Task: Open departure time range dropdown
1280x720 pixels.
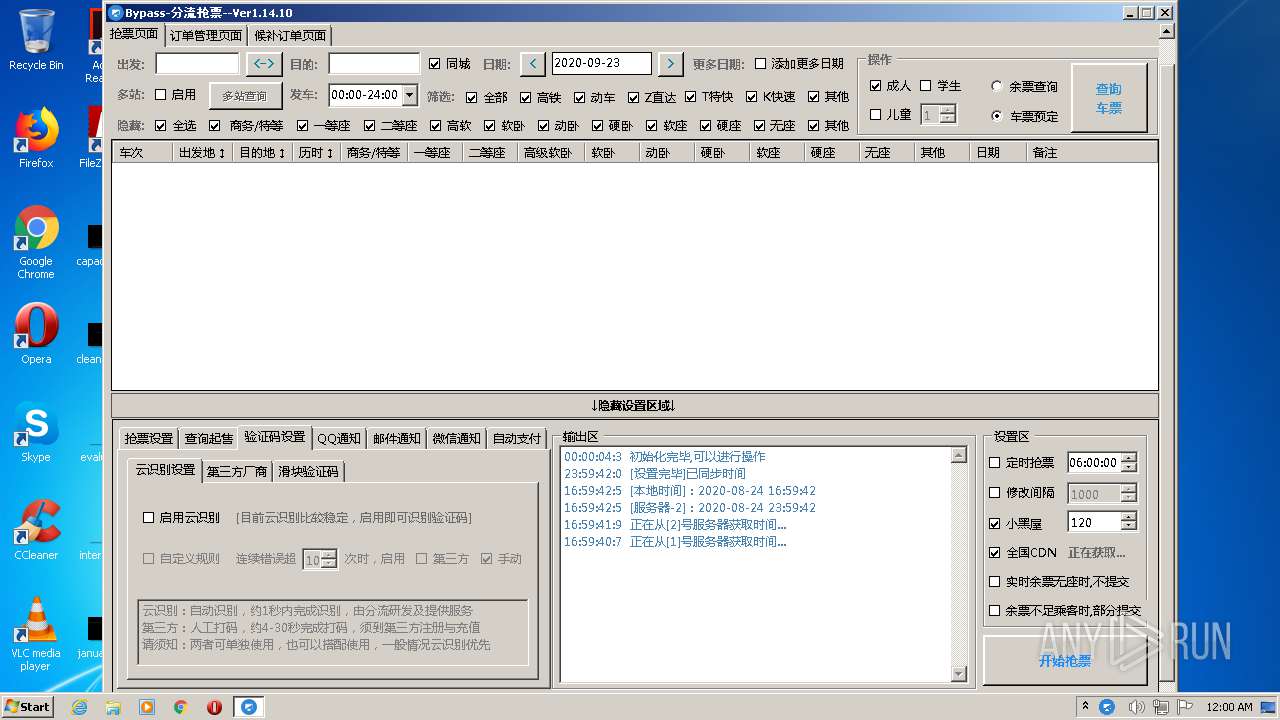Action: point(409,95)
